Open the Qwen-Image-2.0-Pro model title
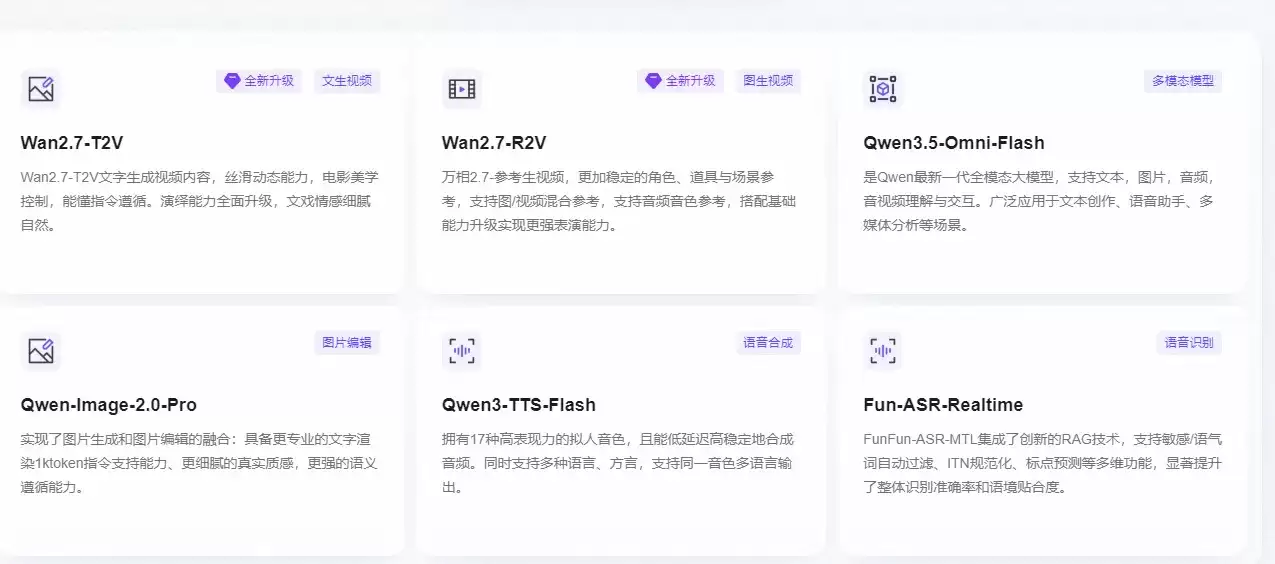Screen dimensions: 1275x564 tap(108, 405)
